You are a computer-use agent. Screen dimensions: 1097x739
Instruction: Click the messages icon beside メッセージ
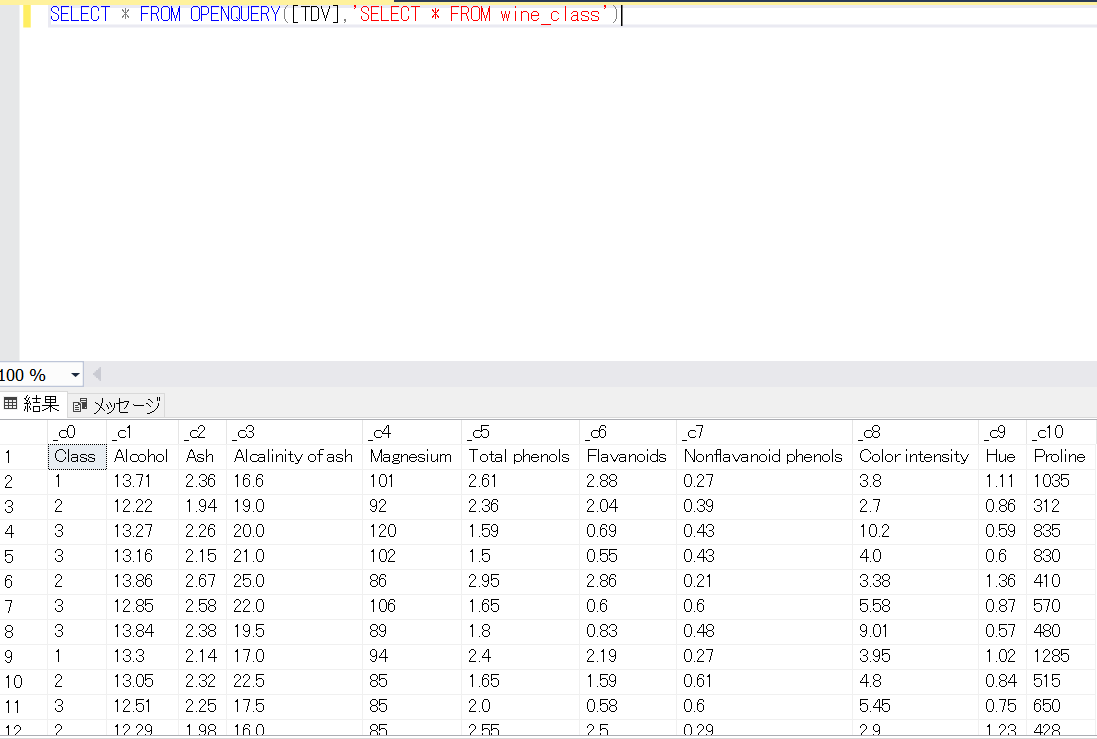[x=80, y=405]
